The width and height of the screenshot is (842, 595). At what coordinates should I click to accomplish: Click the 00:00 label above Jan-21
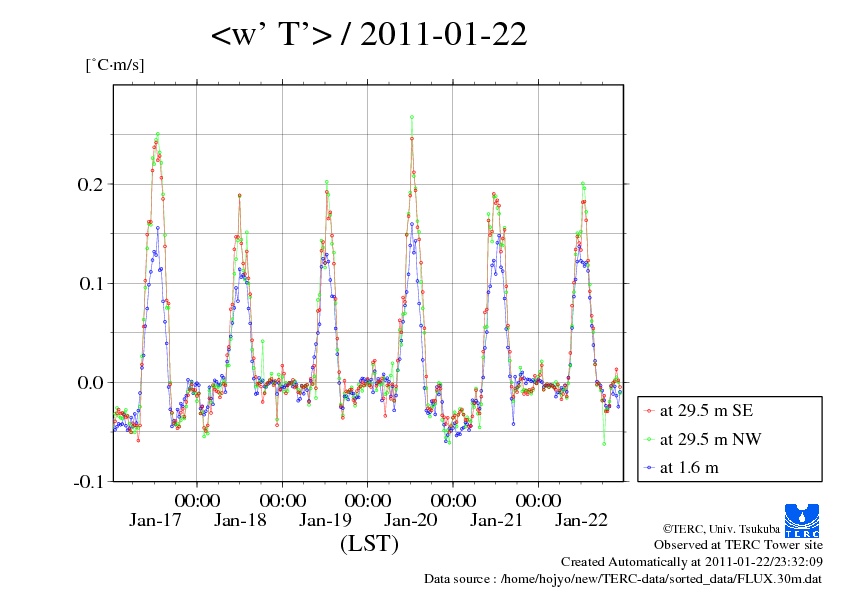click(x=538, y=500)
